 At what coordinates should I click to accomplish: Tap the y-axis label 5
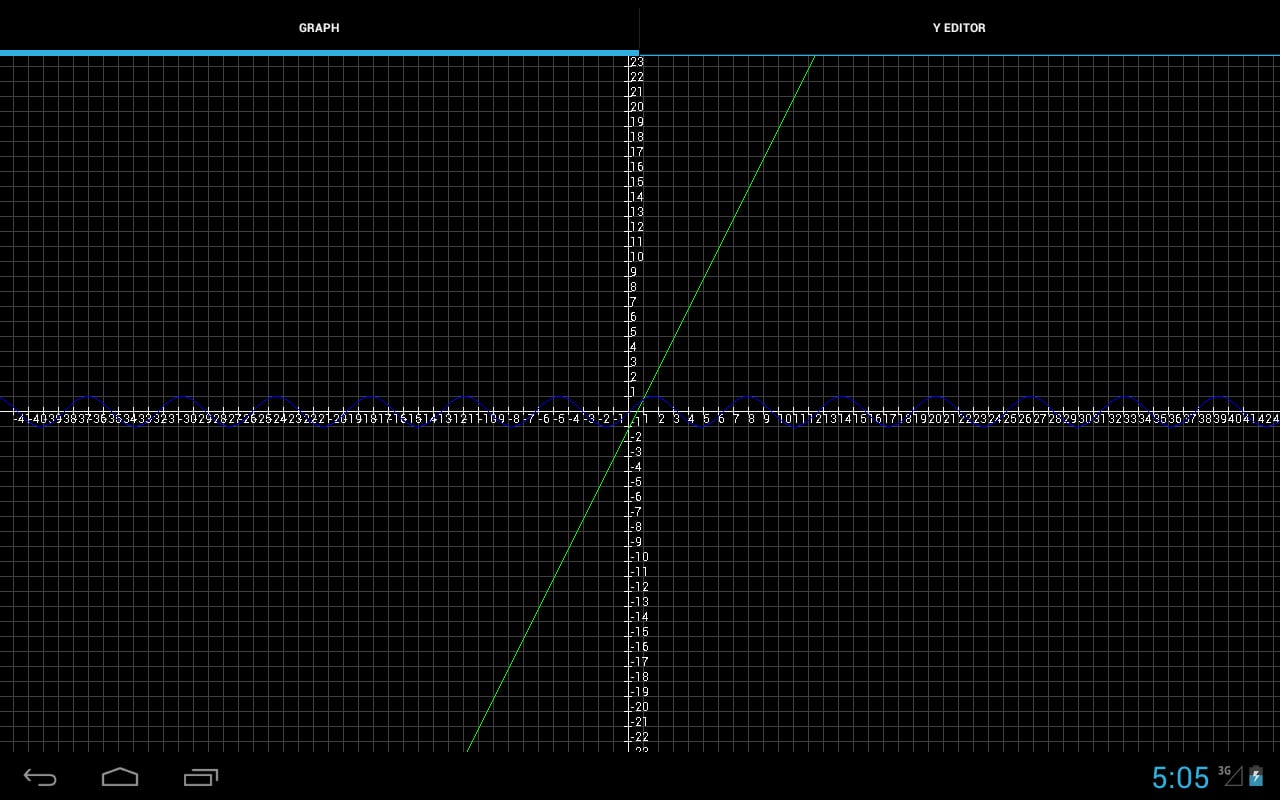tap(634, 332)
